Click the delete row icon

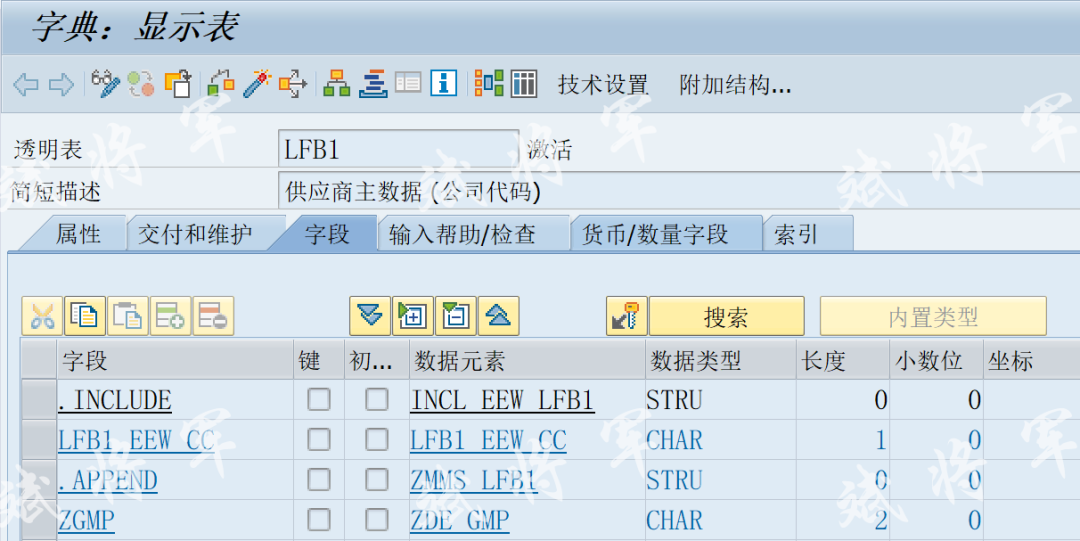point(213,316)
